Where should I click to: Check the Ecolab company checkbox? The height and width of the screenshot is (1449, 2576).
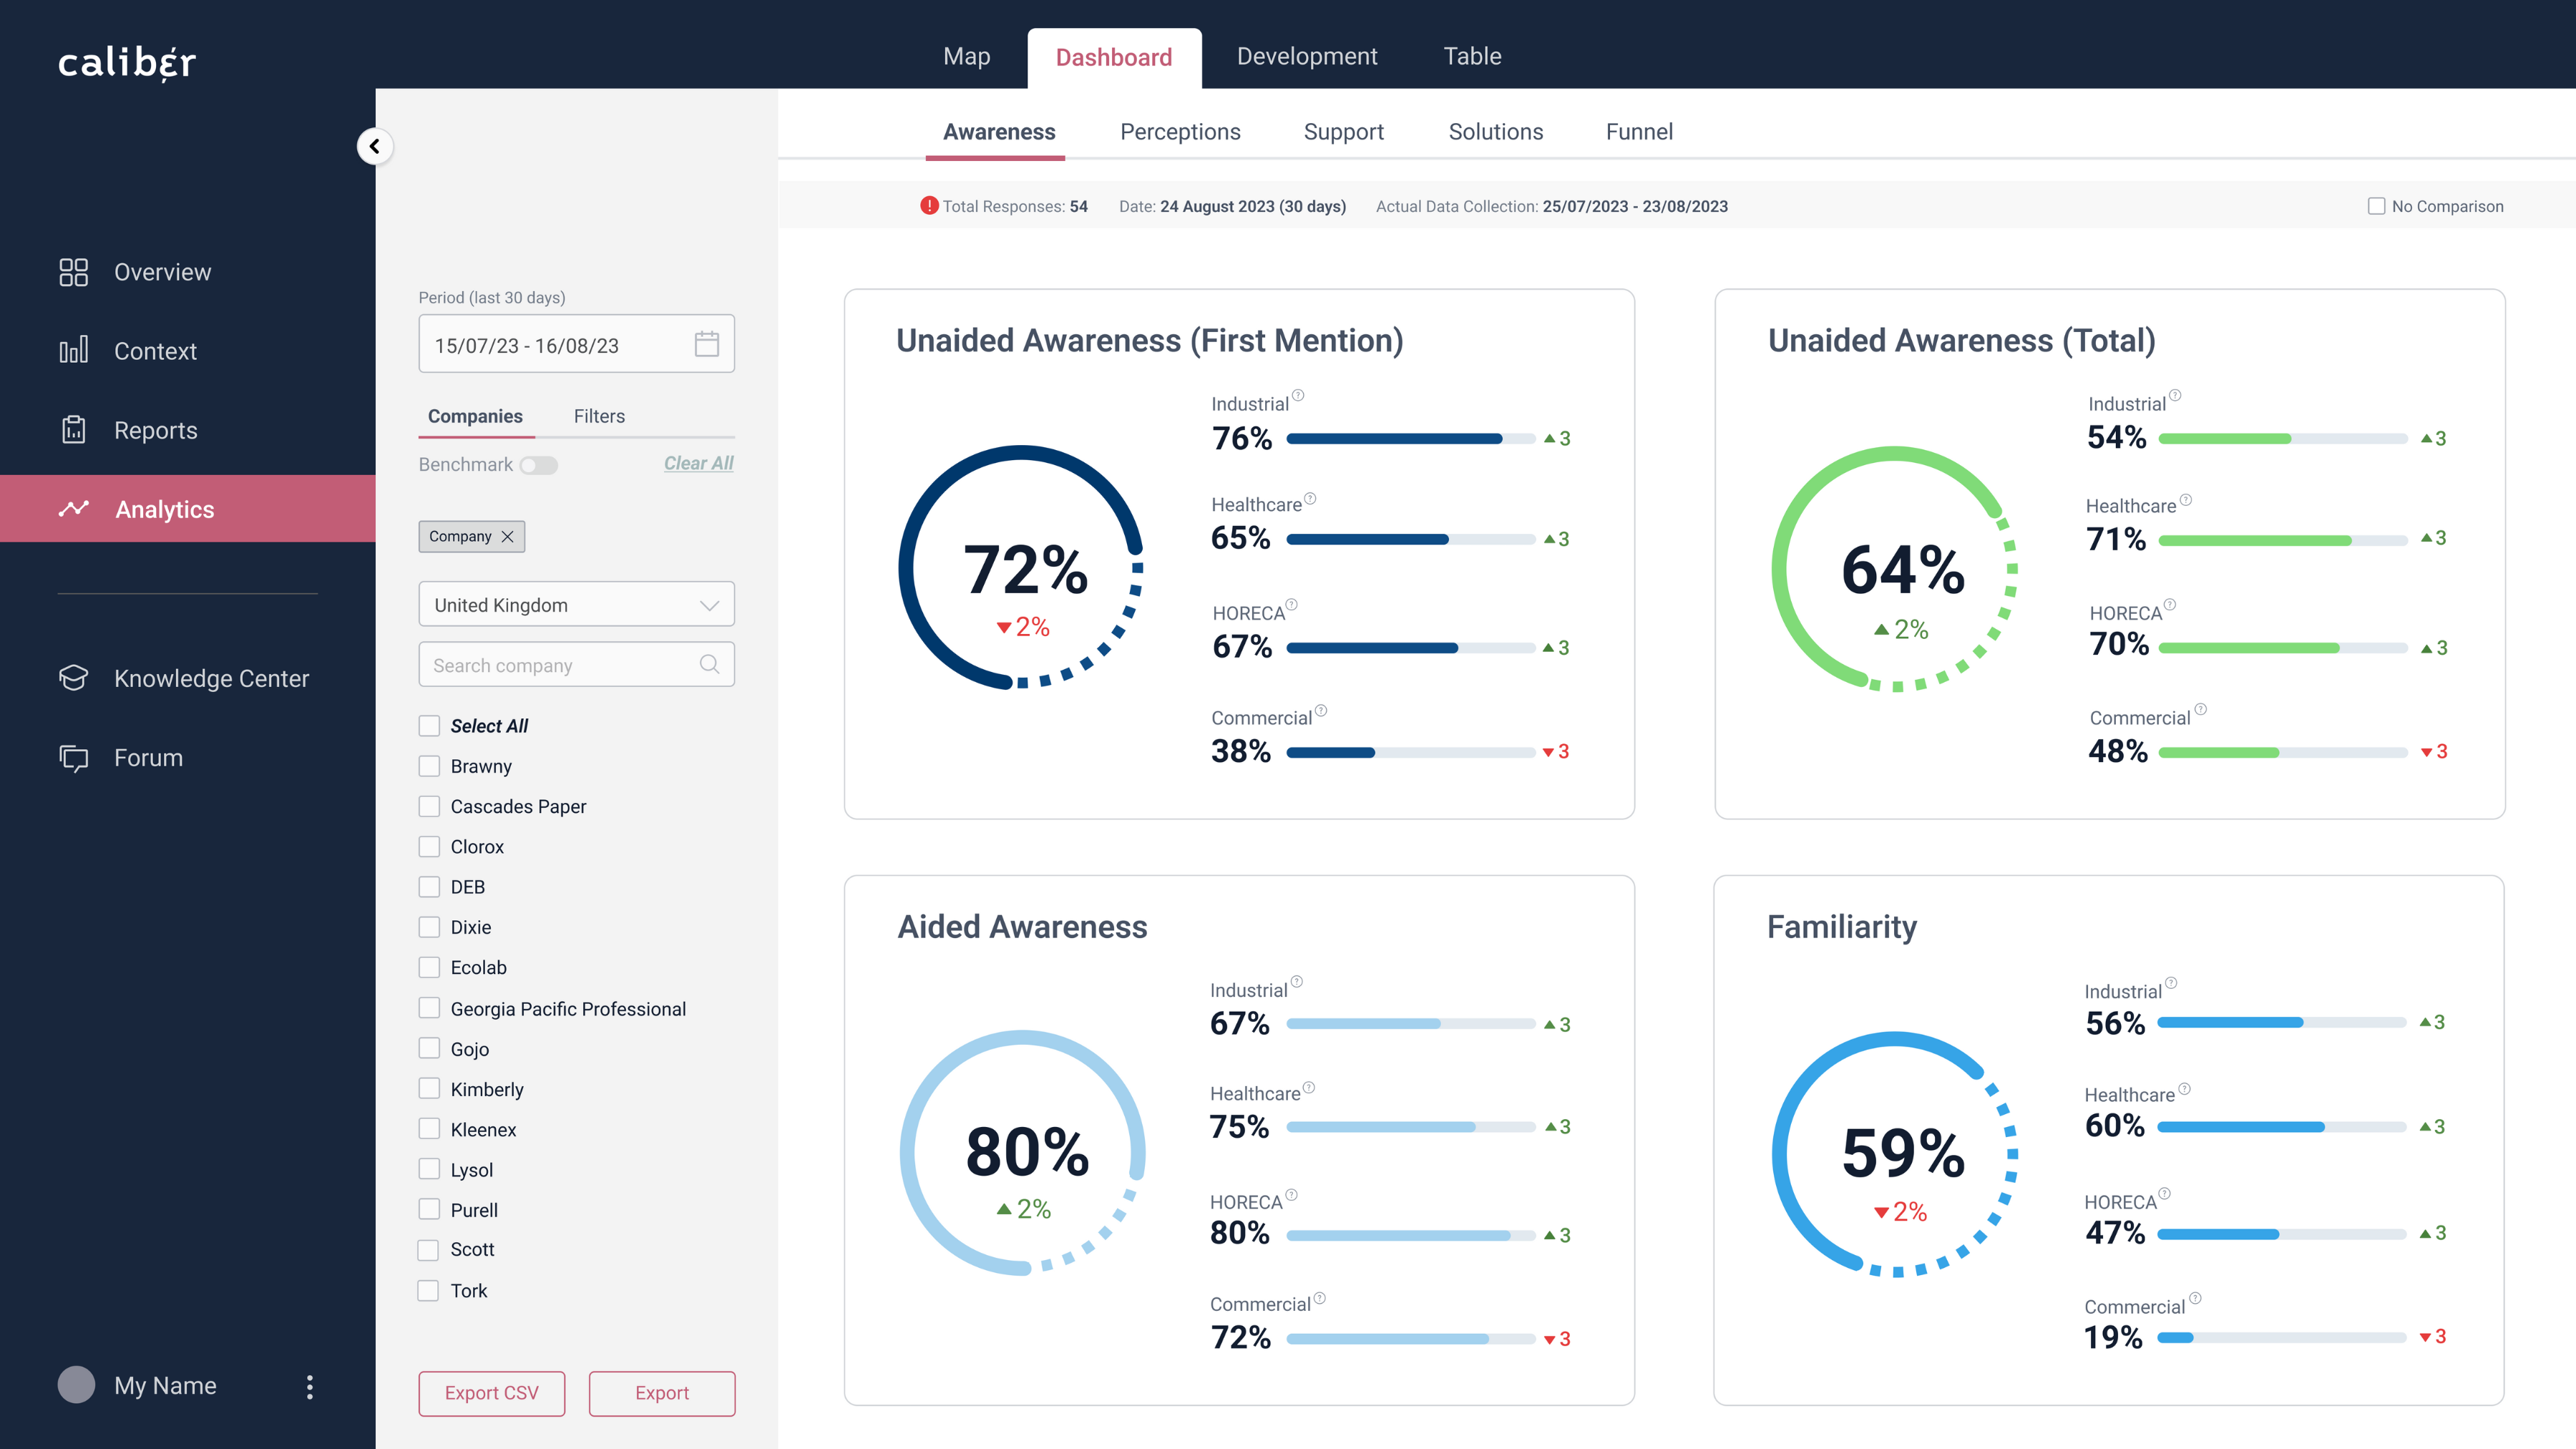pos(429,967)
